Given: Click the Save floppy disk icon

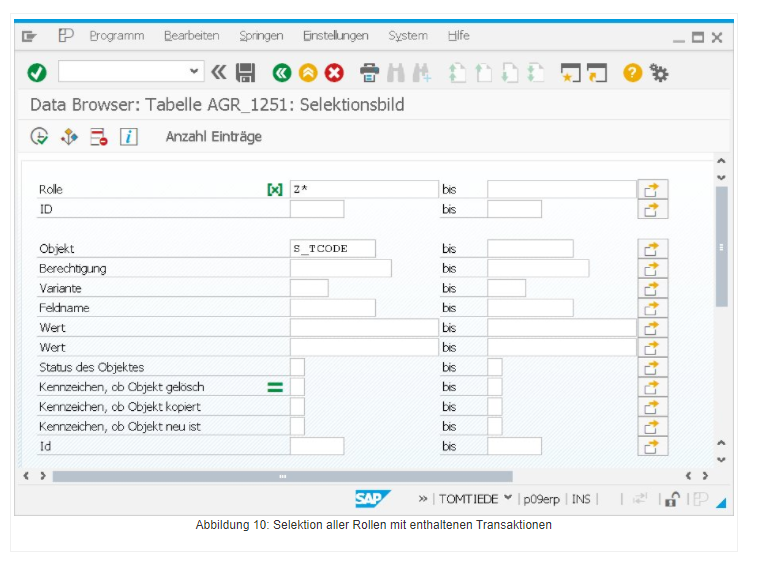Looking at the screenshot, I should tap(246, 72).
